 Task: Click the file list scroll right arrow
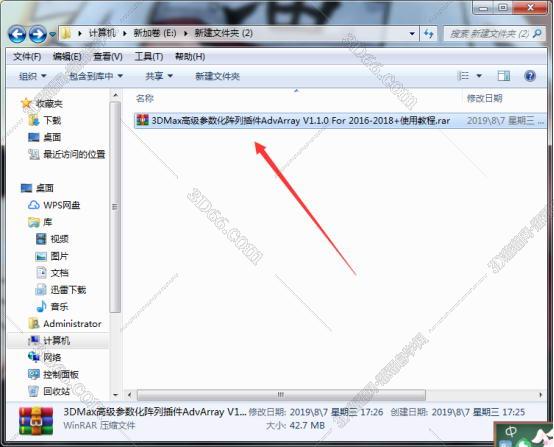541,395
